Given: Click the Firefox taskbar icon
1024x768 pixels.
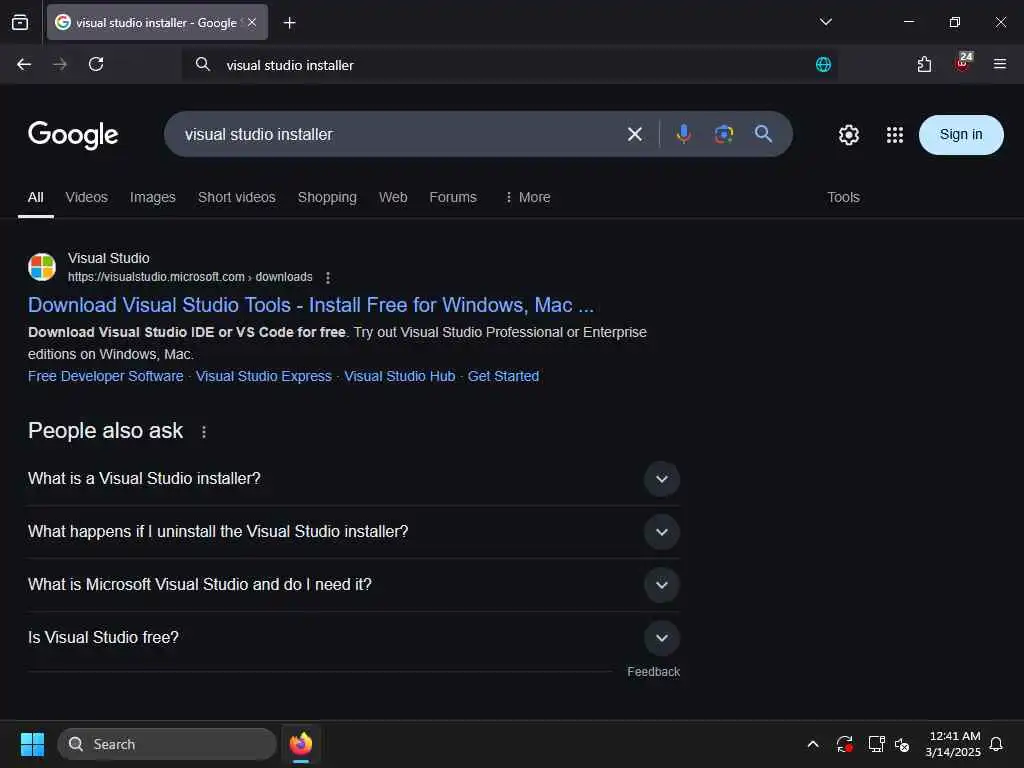Looking at the screenshot, I should [301, 744].
